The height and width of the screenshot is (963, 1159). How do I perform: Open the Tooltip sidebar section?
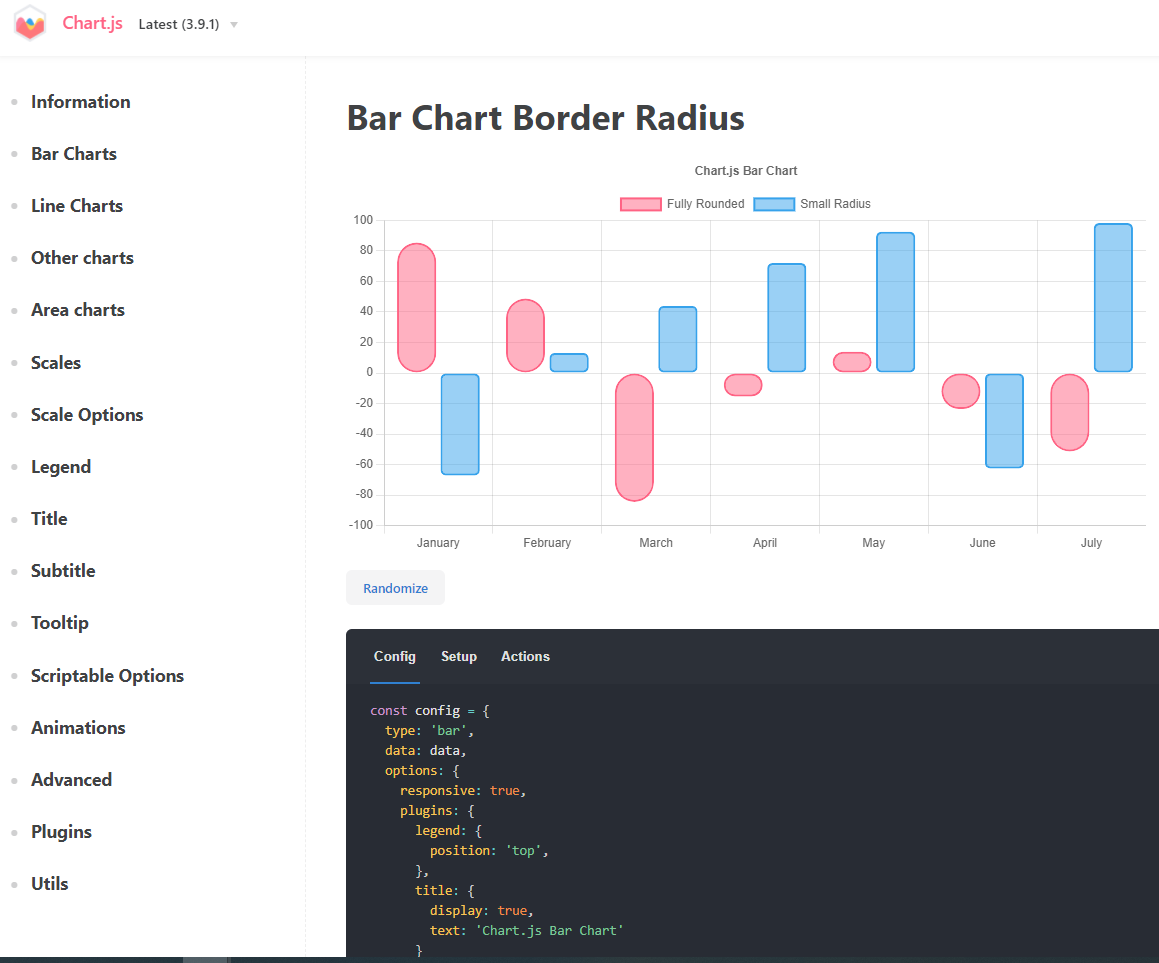(x=60, y=623)
